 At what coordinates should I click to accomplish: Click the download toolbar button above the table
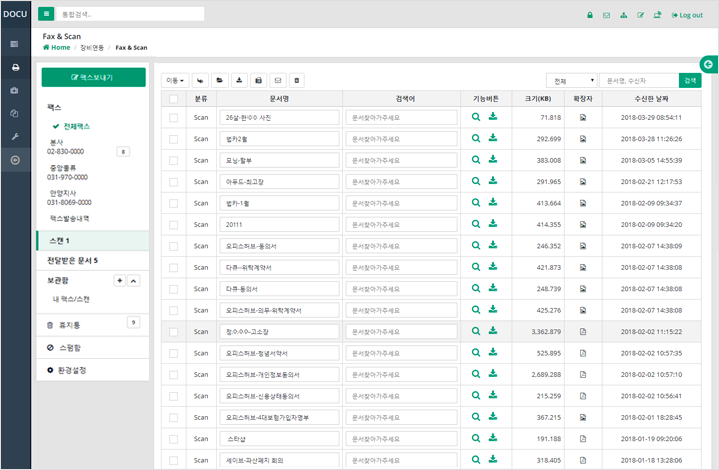tap(239, 81)
